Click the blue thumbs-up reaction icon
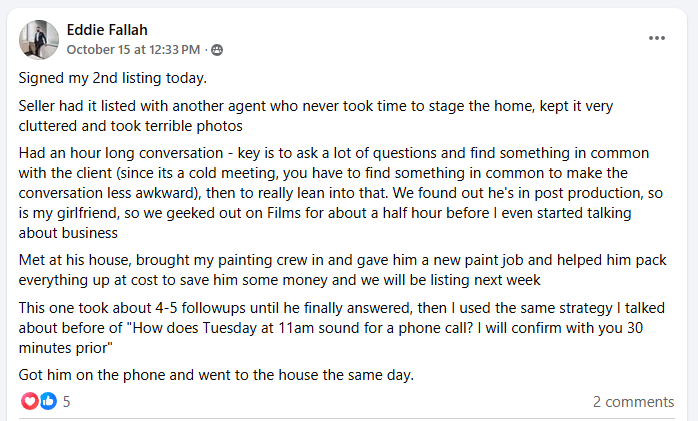 [x=47, y=401]
